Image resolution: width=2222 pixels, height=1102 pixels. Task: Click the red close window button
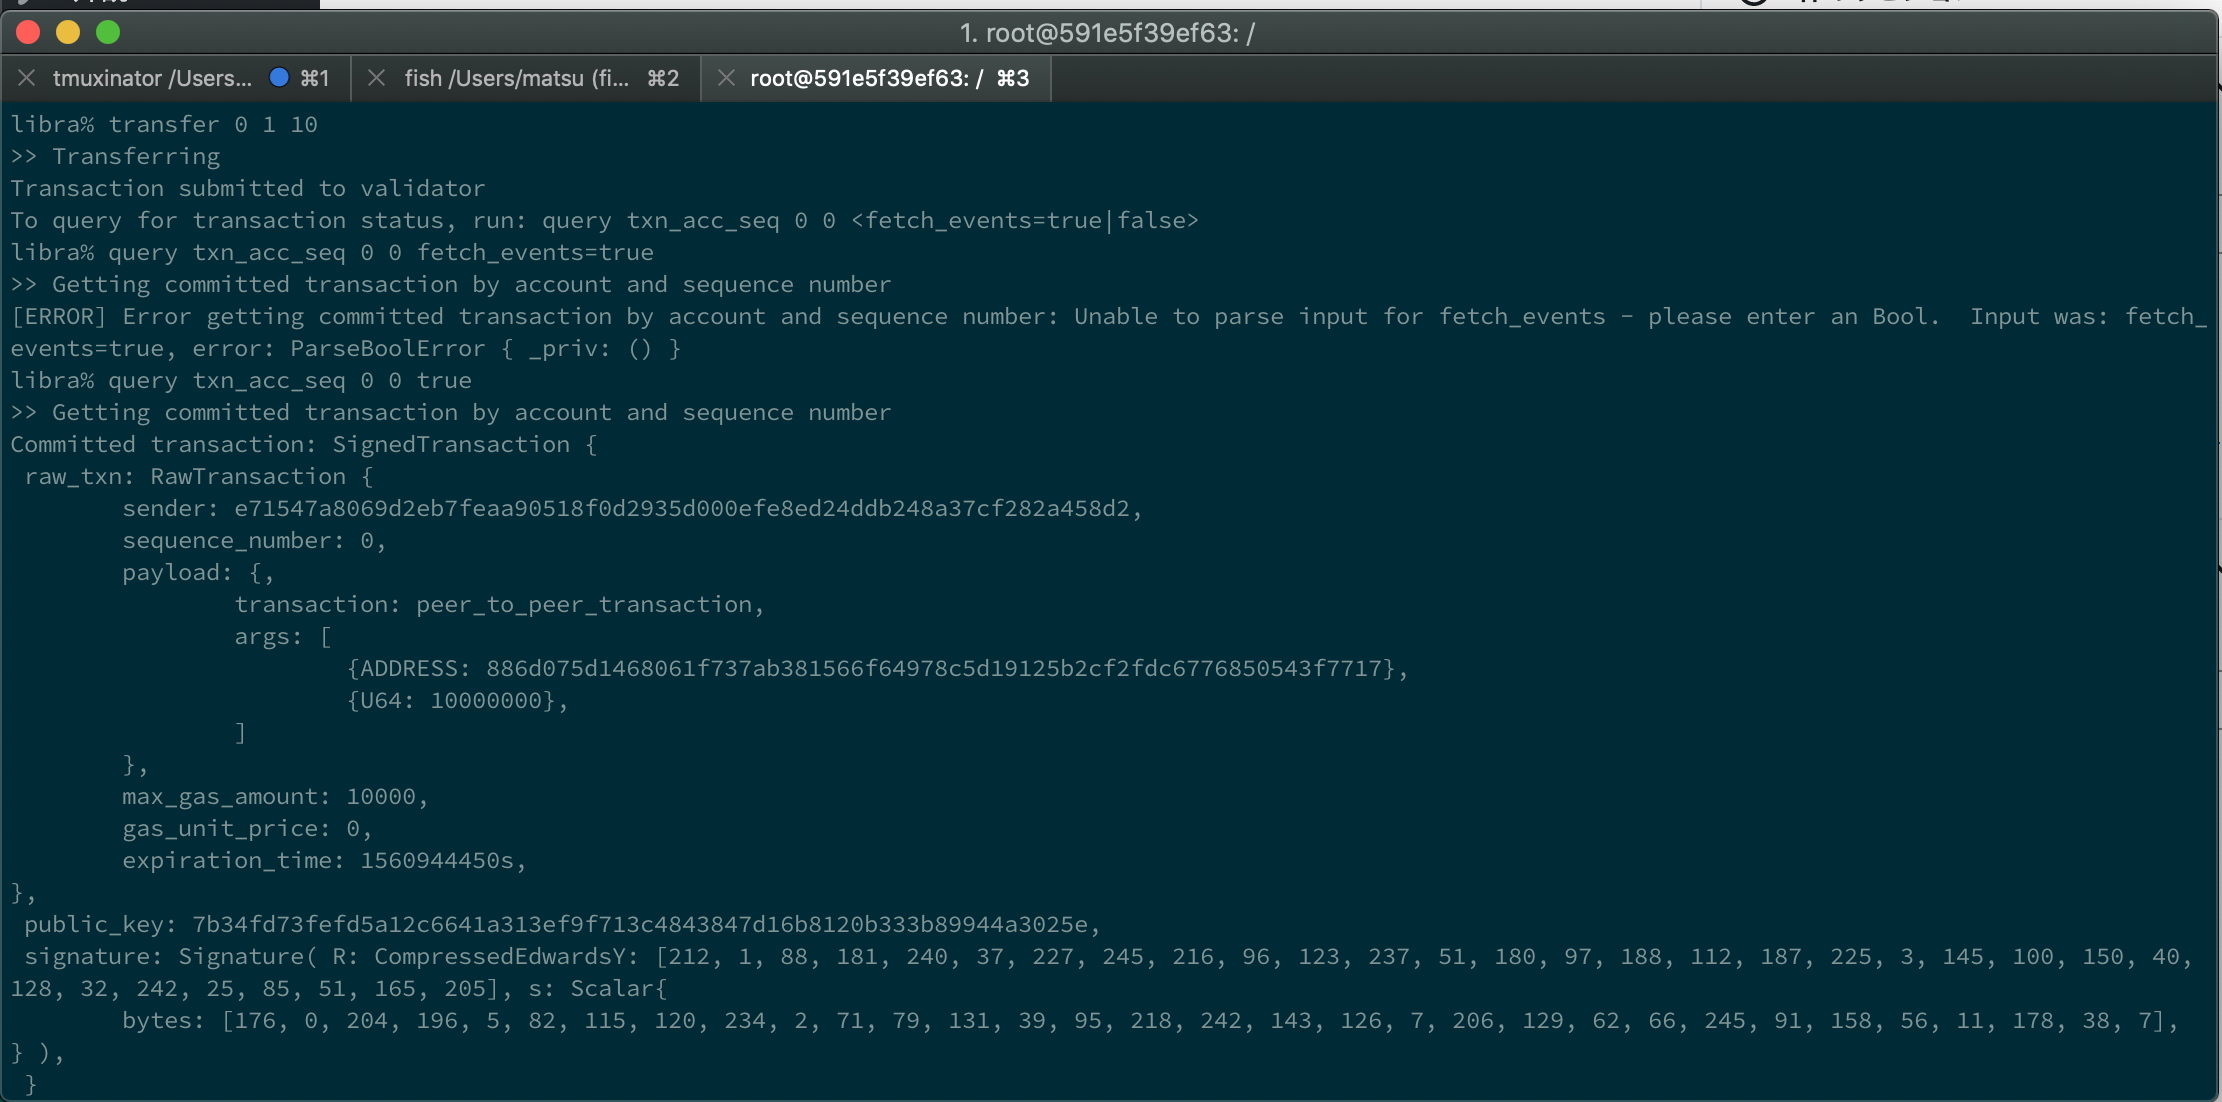coord(28,32)
